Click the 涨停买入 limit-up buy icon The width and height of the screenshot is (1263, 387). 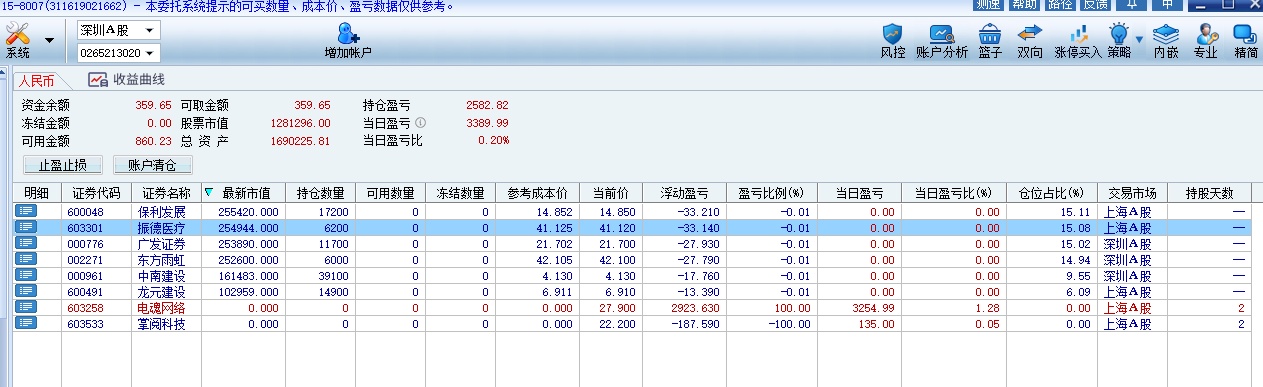point(1078,33)
